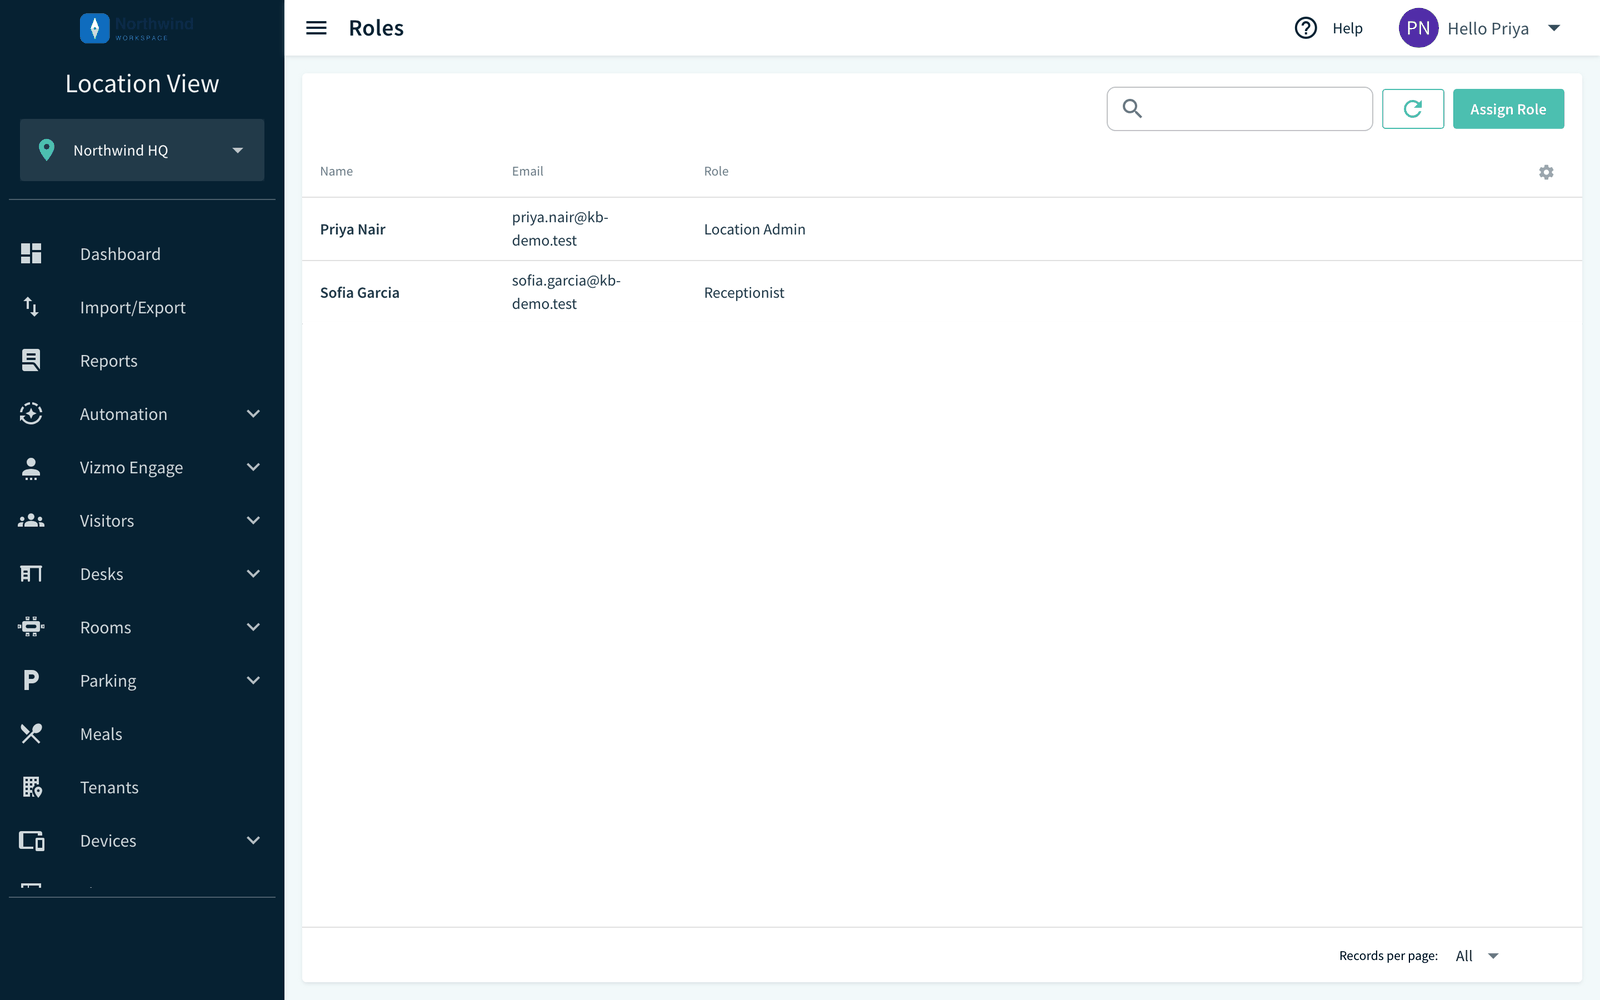Sort by the Name column header
This screenshot has width=1600, height=1000.
(x=336, y=171)
